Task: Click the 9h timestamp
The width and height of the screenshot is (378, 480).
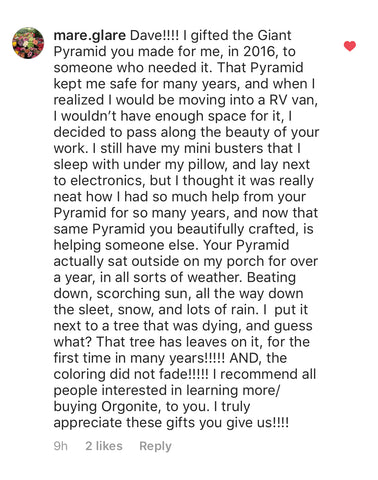Action: tap(61, 446)
